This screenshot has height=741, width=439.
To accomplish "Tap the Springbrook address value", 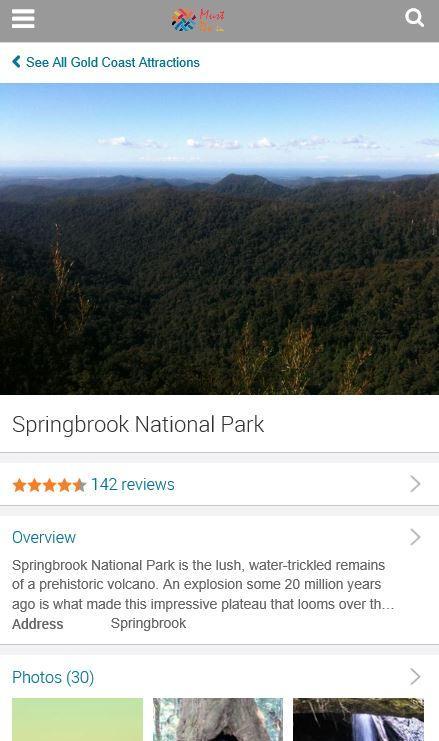I will click(148, 623).
